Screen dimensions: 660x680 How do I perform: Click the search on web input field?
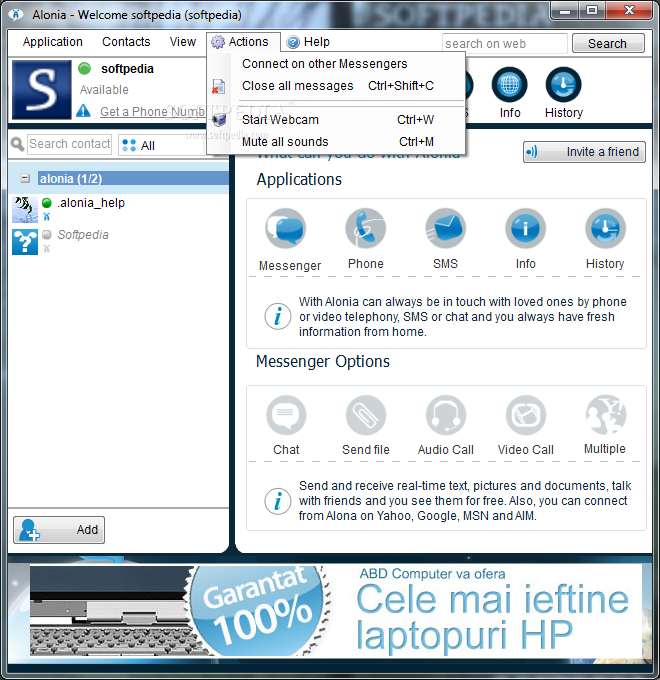(x=504, y=43)
